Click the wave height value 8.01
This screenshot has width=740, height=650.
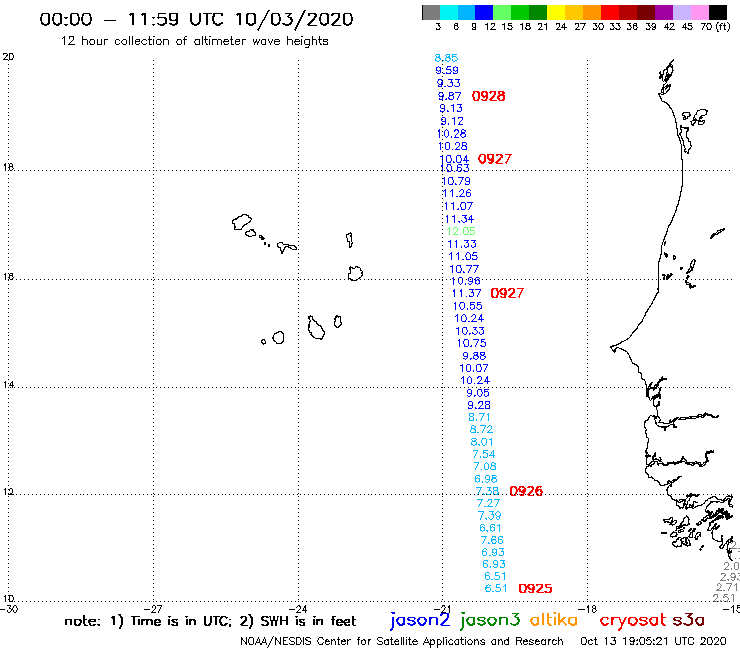tap(482, 442)
